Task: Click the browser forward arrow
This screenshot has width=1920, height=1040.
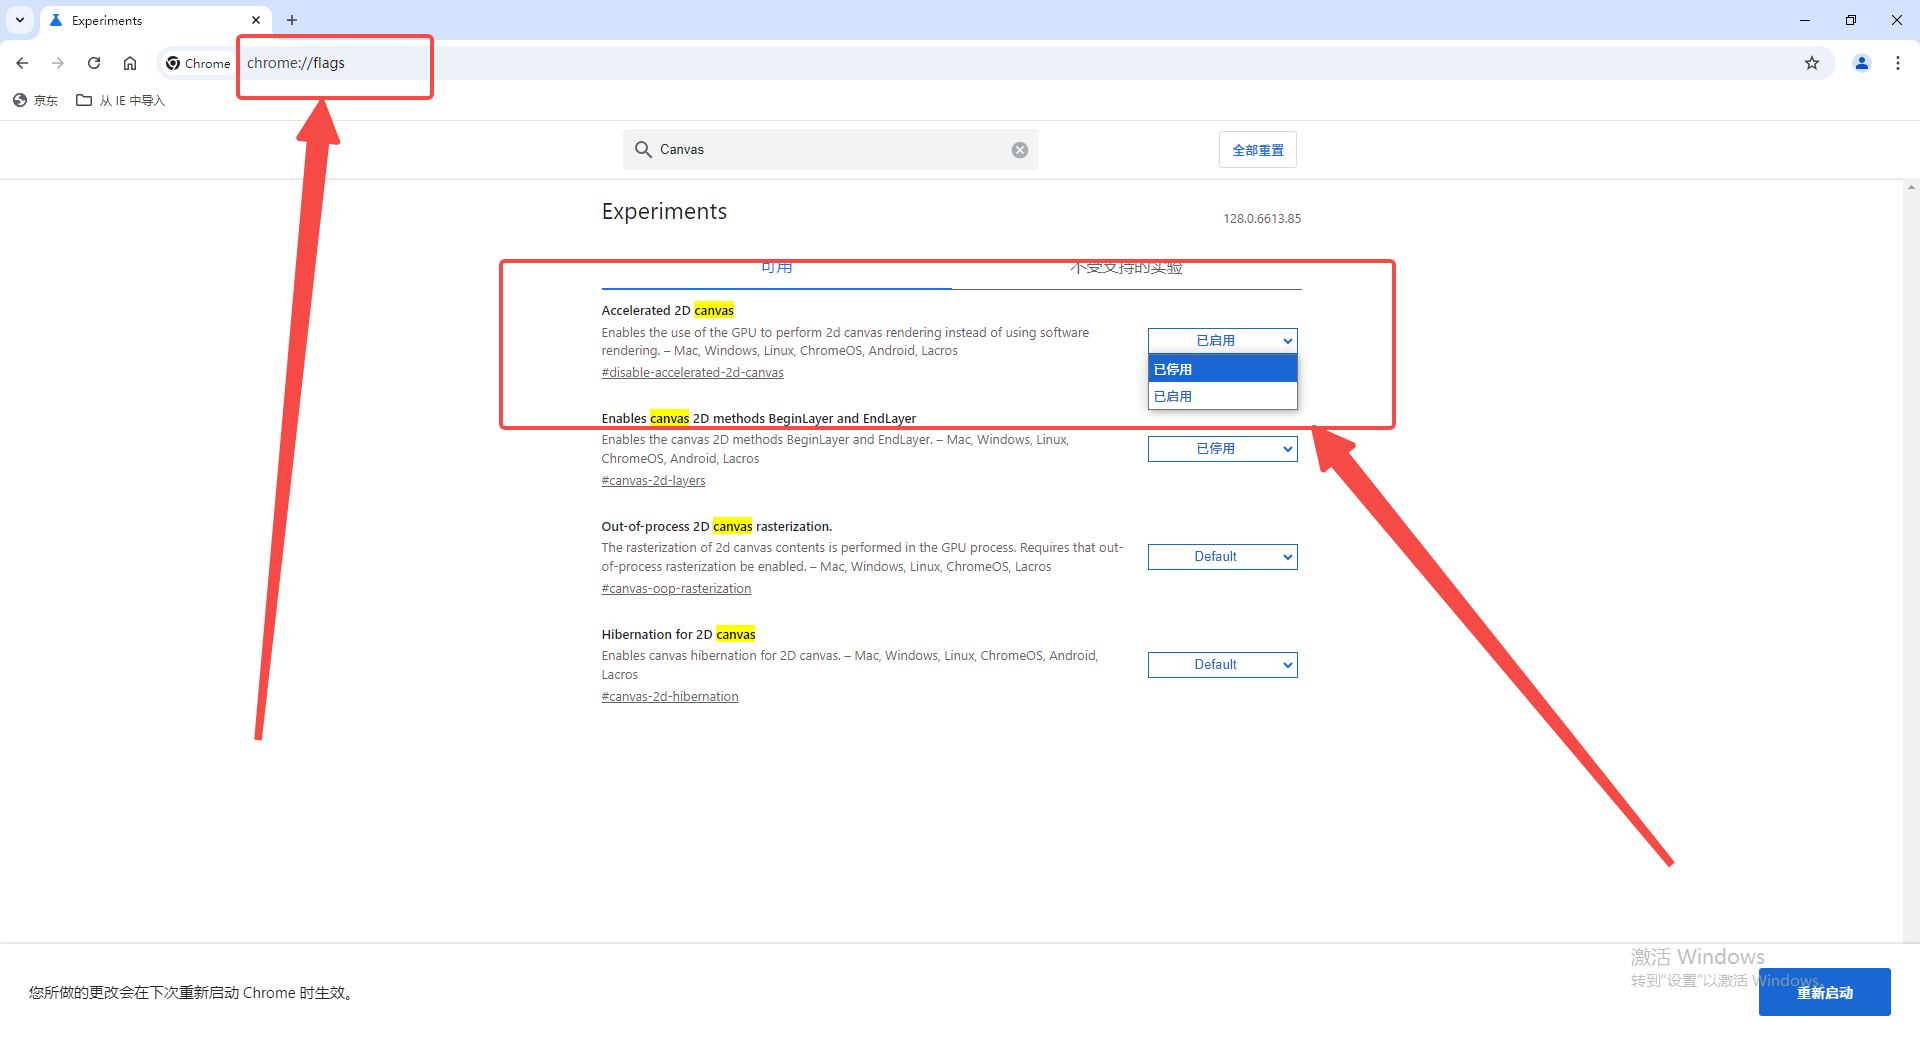Action: (x=58, y=63)
